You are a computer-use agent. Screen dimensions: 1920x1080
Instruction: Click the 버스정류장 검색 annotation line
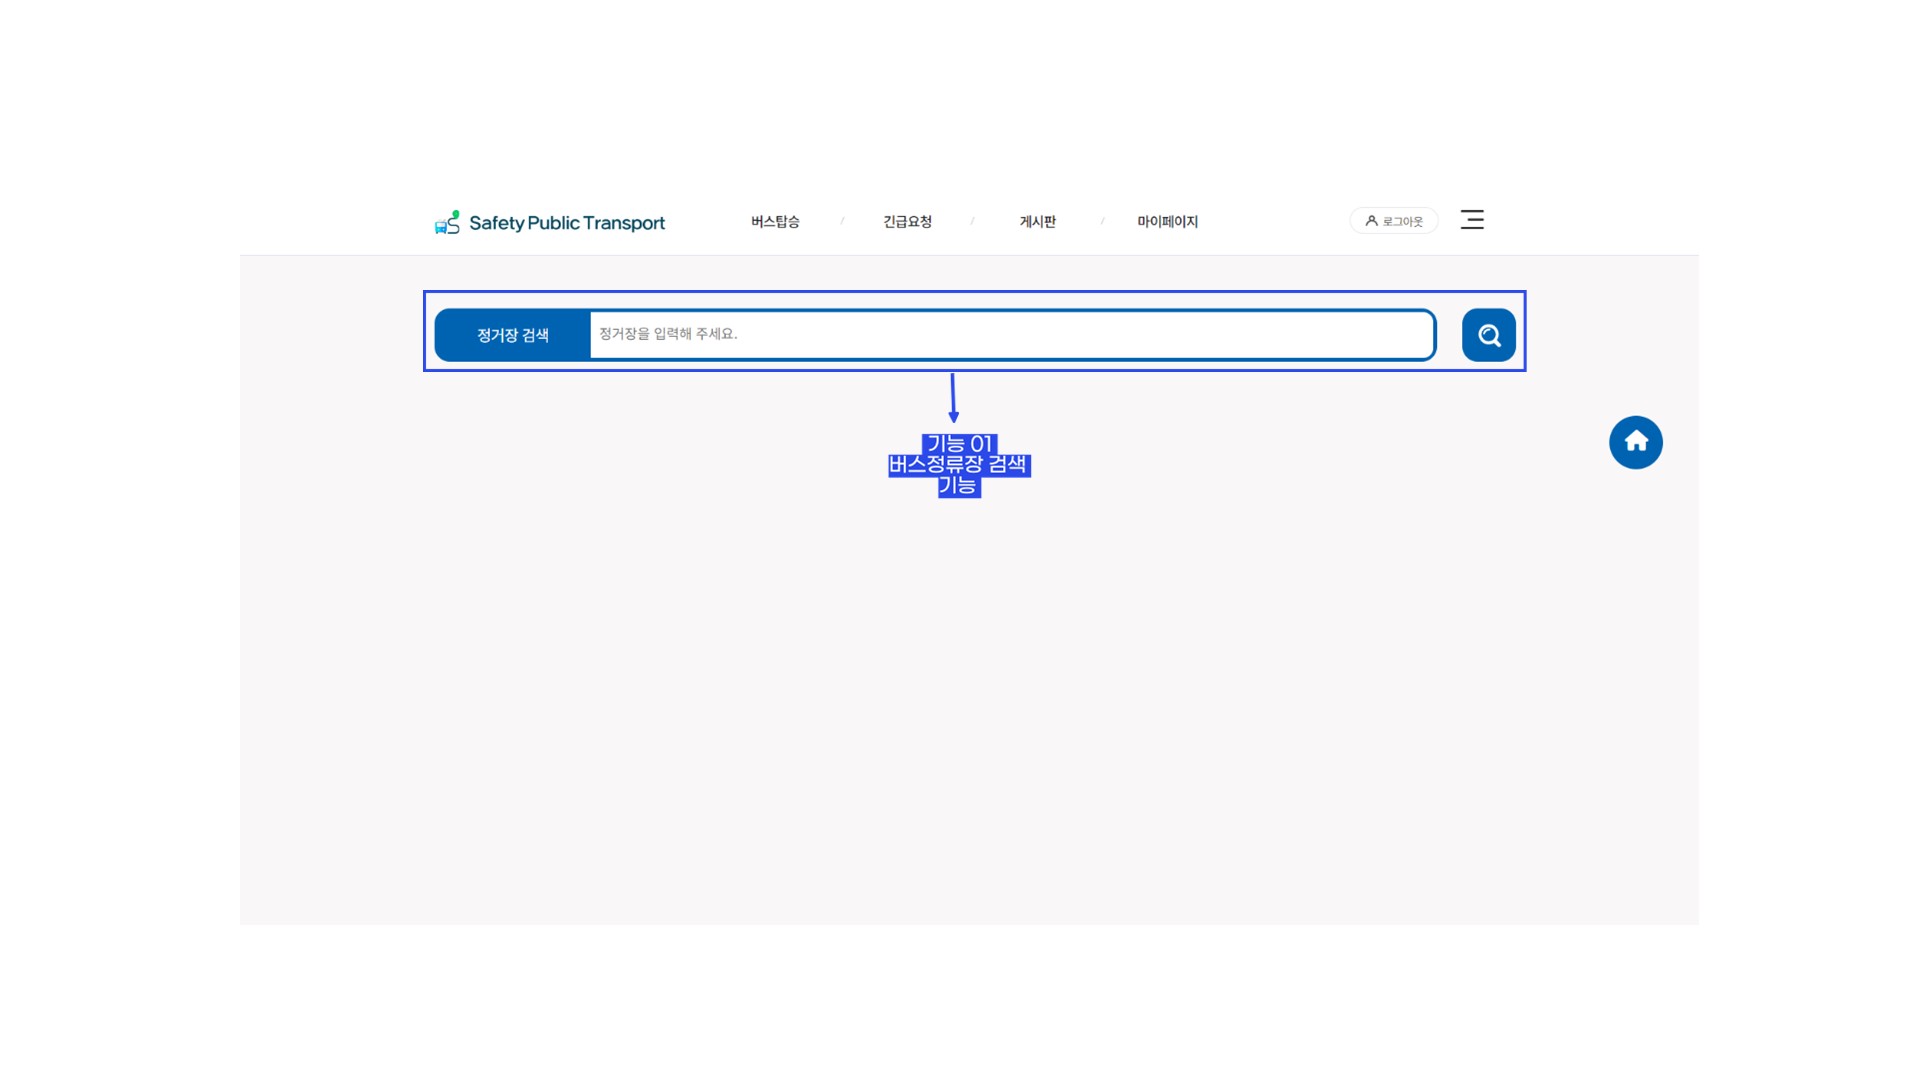[x=958, y=465]
